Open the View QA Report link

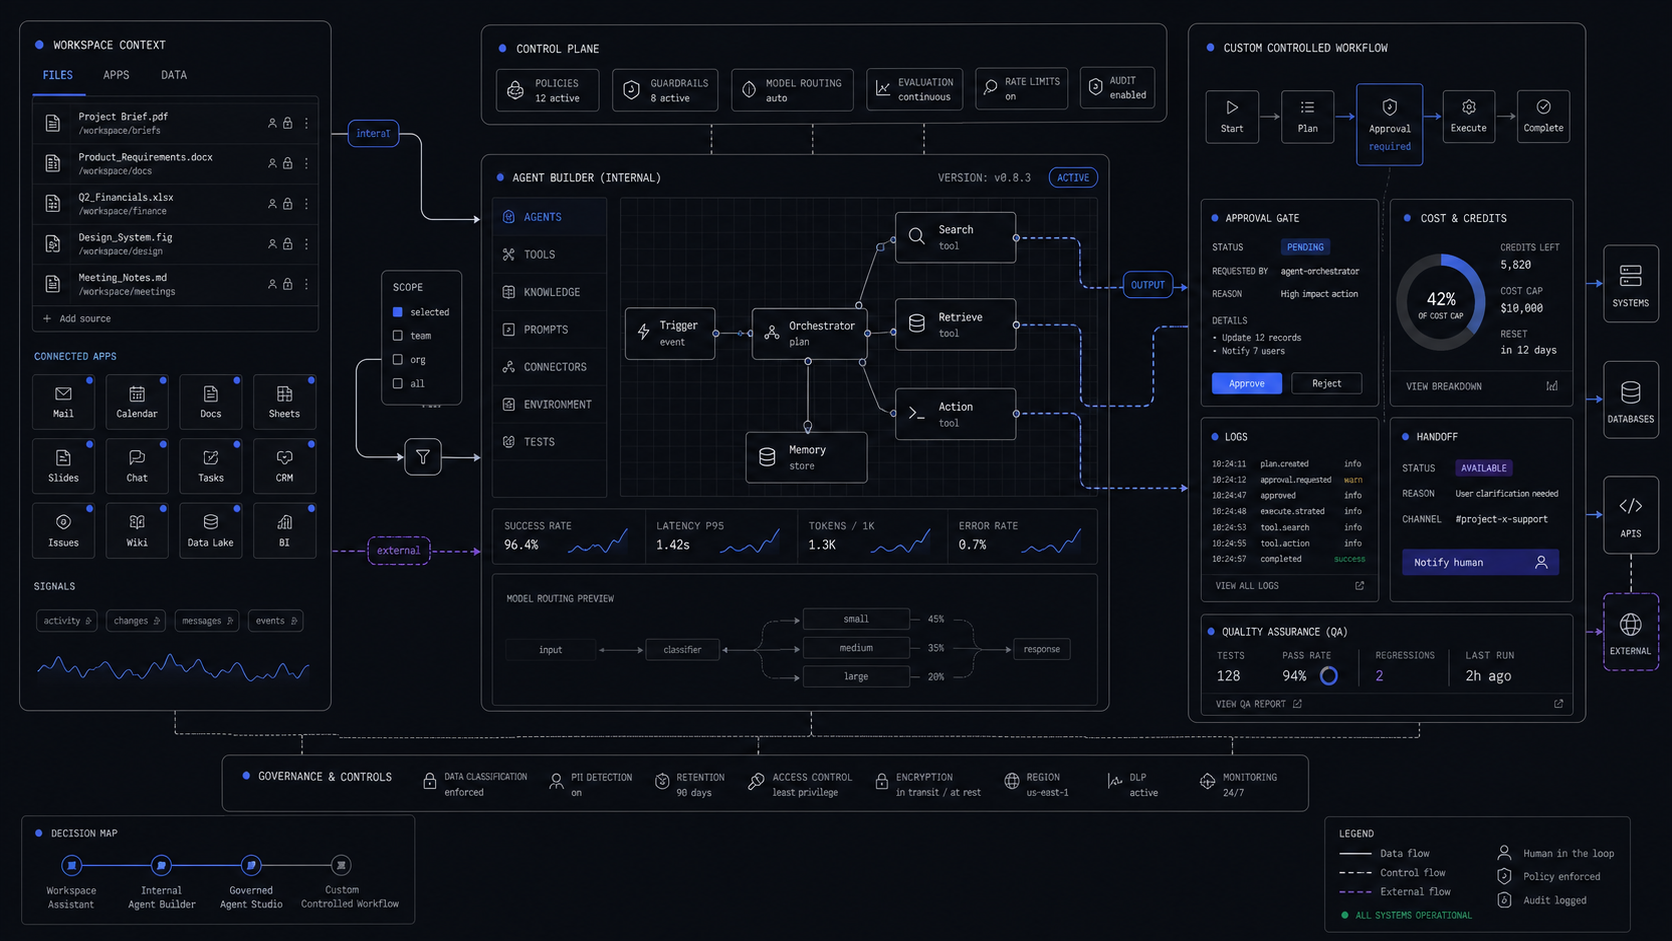[x=1258, y=704]
